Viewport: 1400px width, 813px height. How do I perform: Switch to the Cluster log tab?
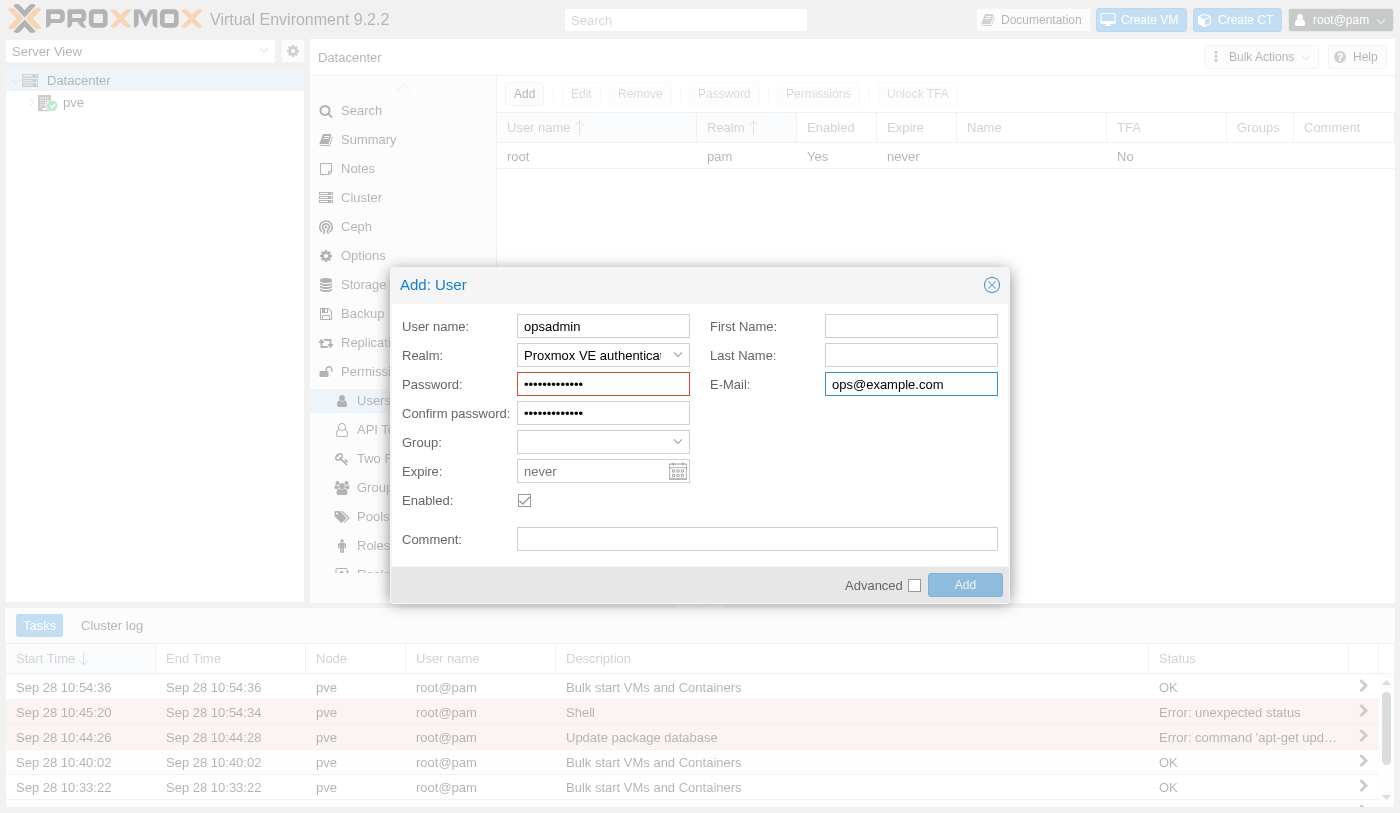pos(112,626)
